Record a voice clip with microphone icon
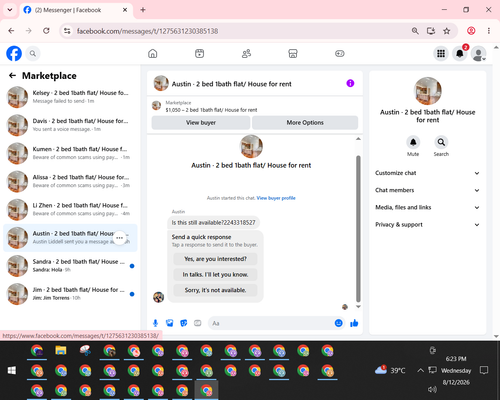The height and width of the screenshot is (400, 500). click(155, 323)
